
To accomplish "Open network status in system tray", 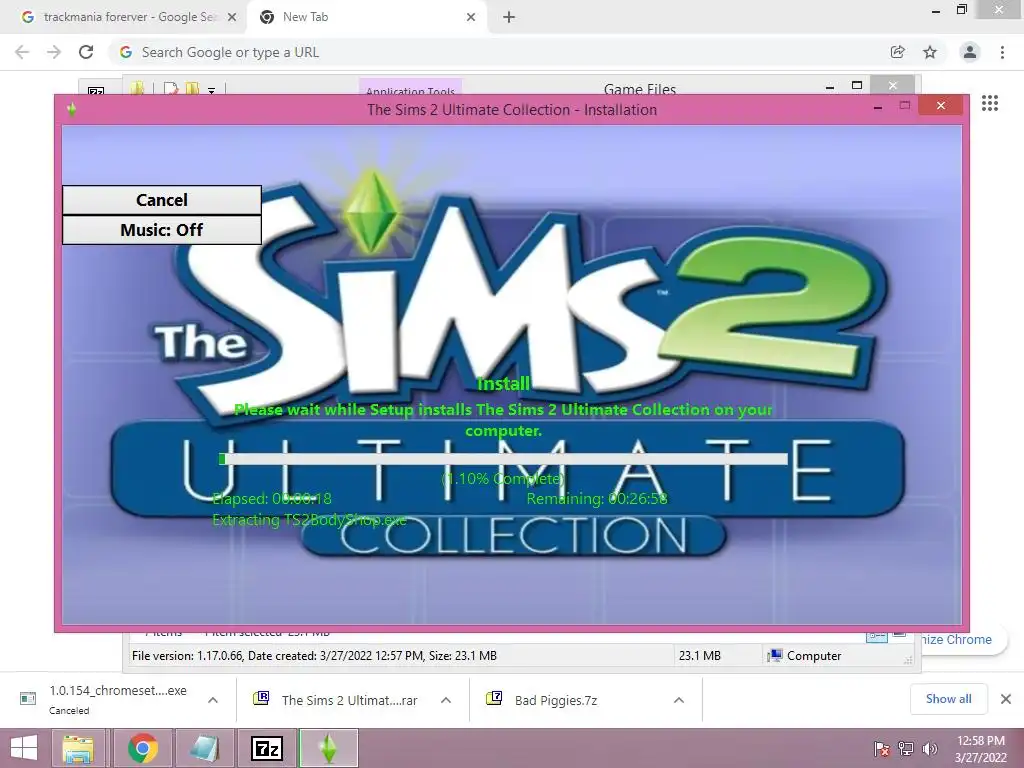I will (x=905, y=749).
